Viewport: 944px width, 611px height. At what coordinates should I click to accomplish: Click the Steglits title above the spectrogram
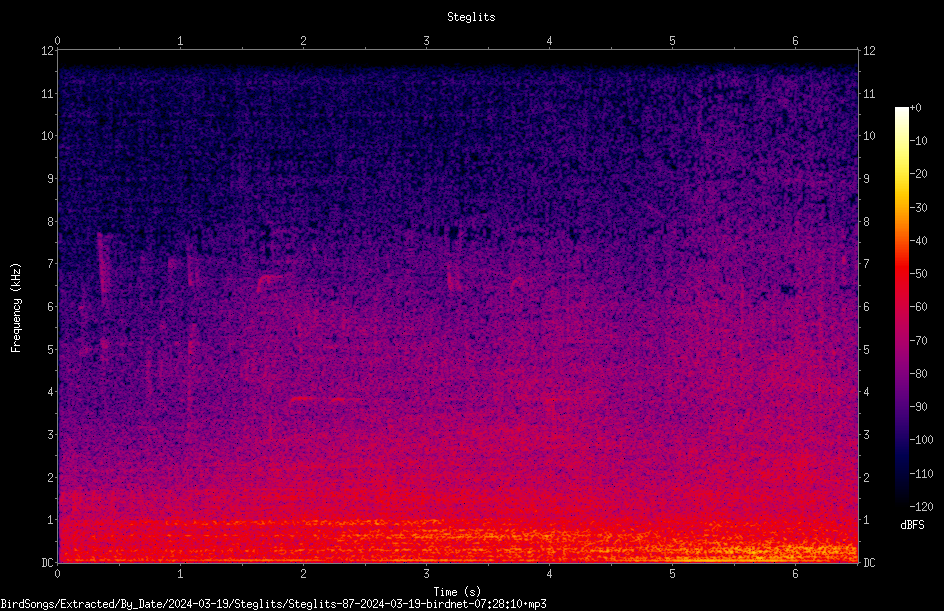point(471,17)
